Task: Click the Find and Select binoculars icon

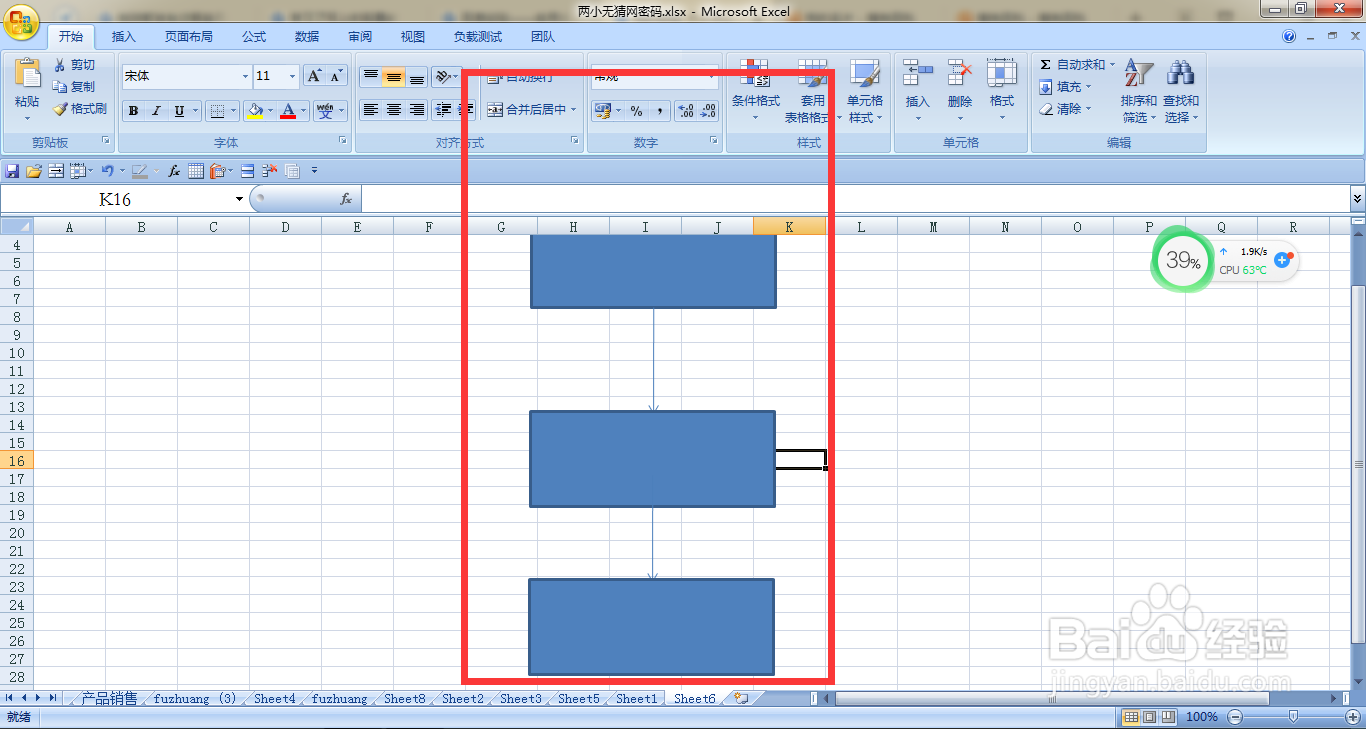Action: click(x=1181, y=73)
